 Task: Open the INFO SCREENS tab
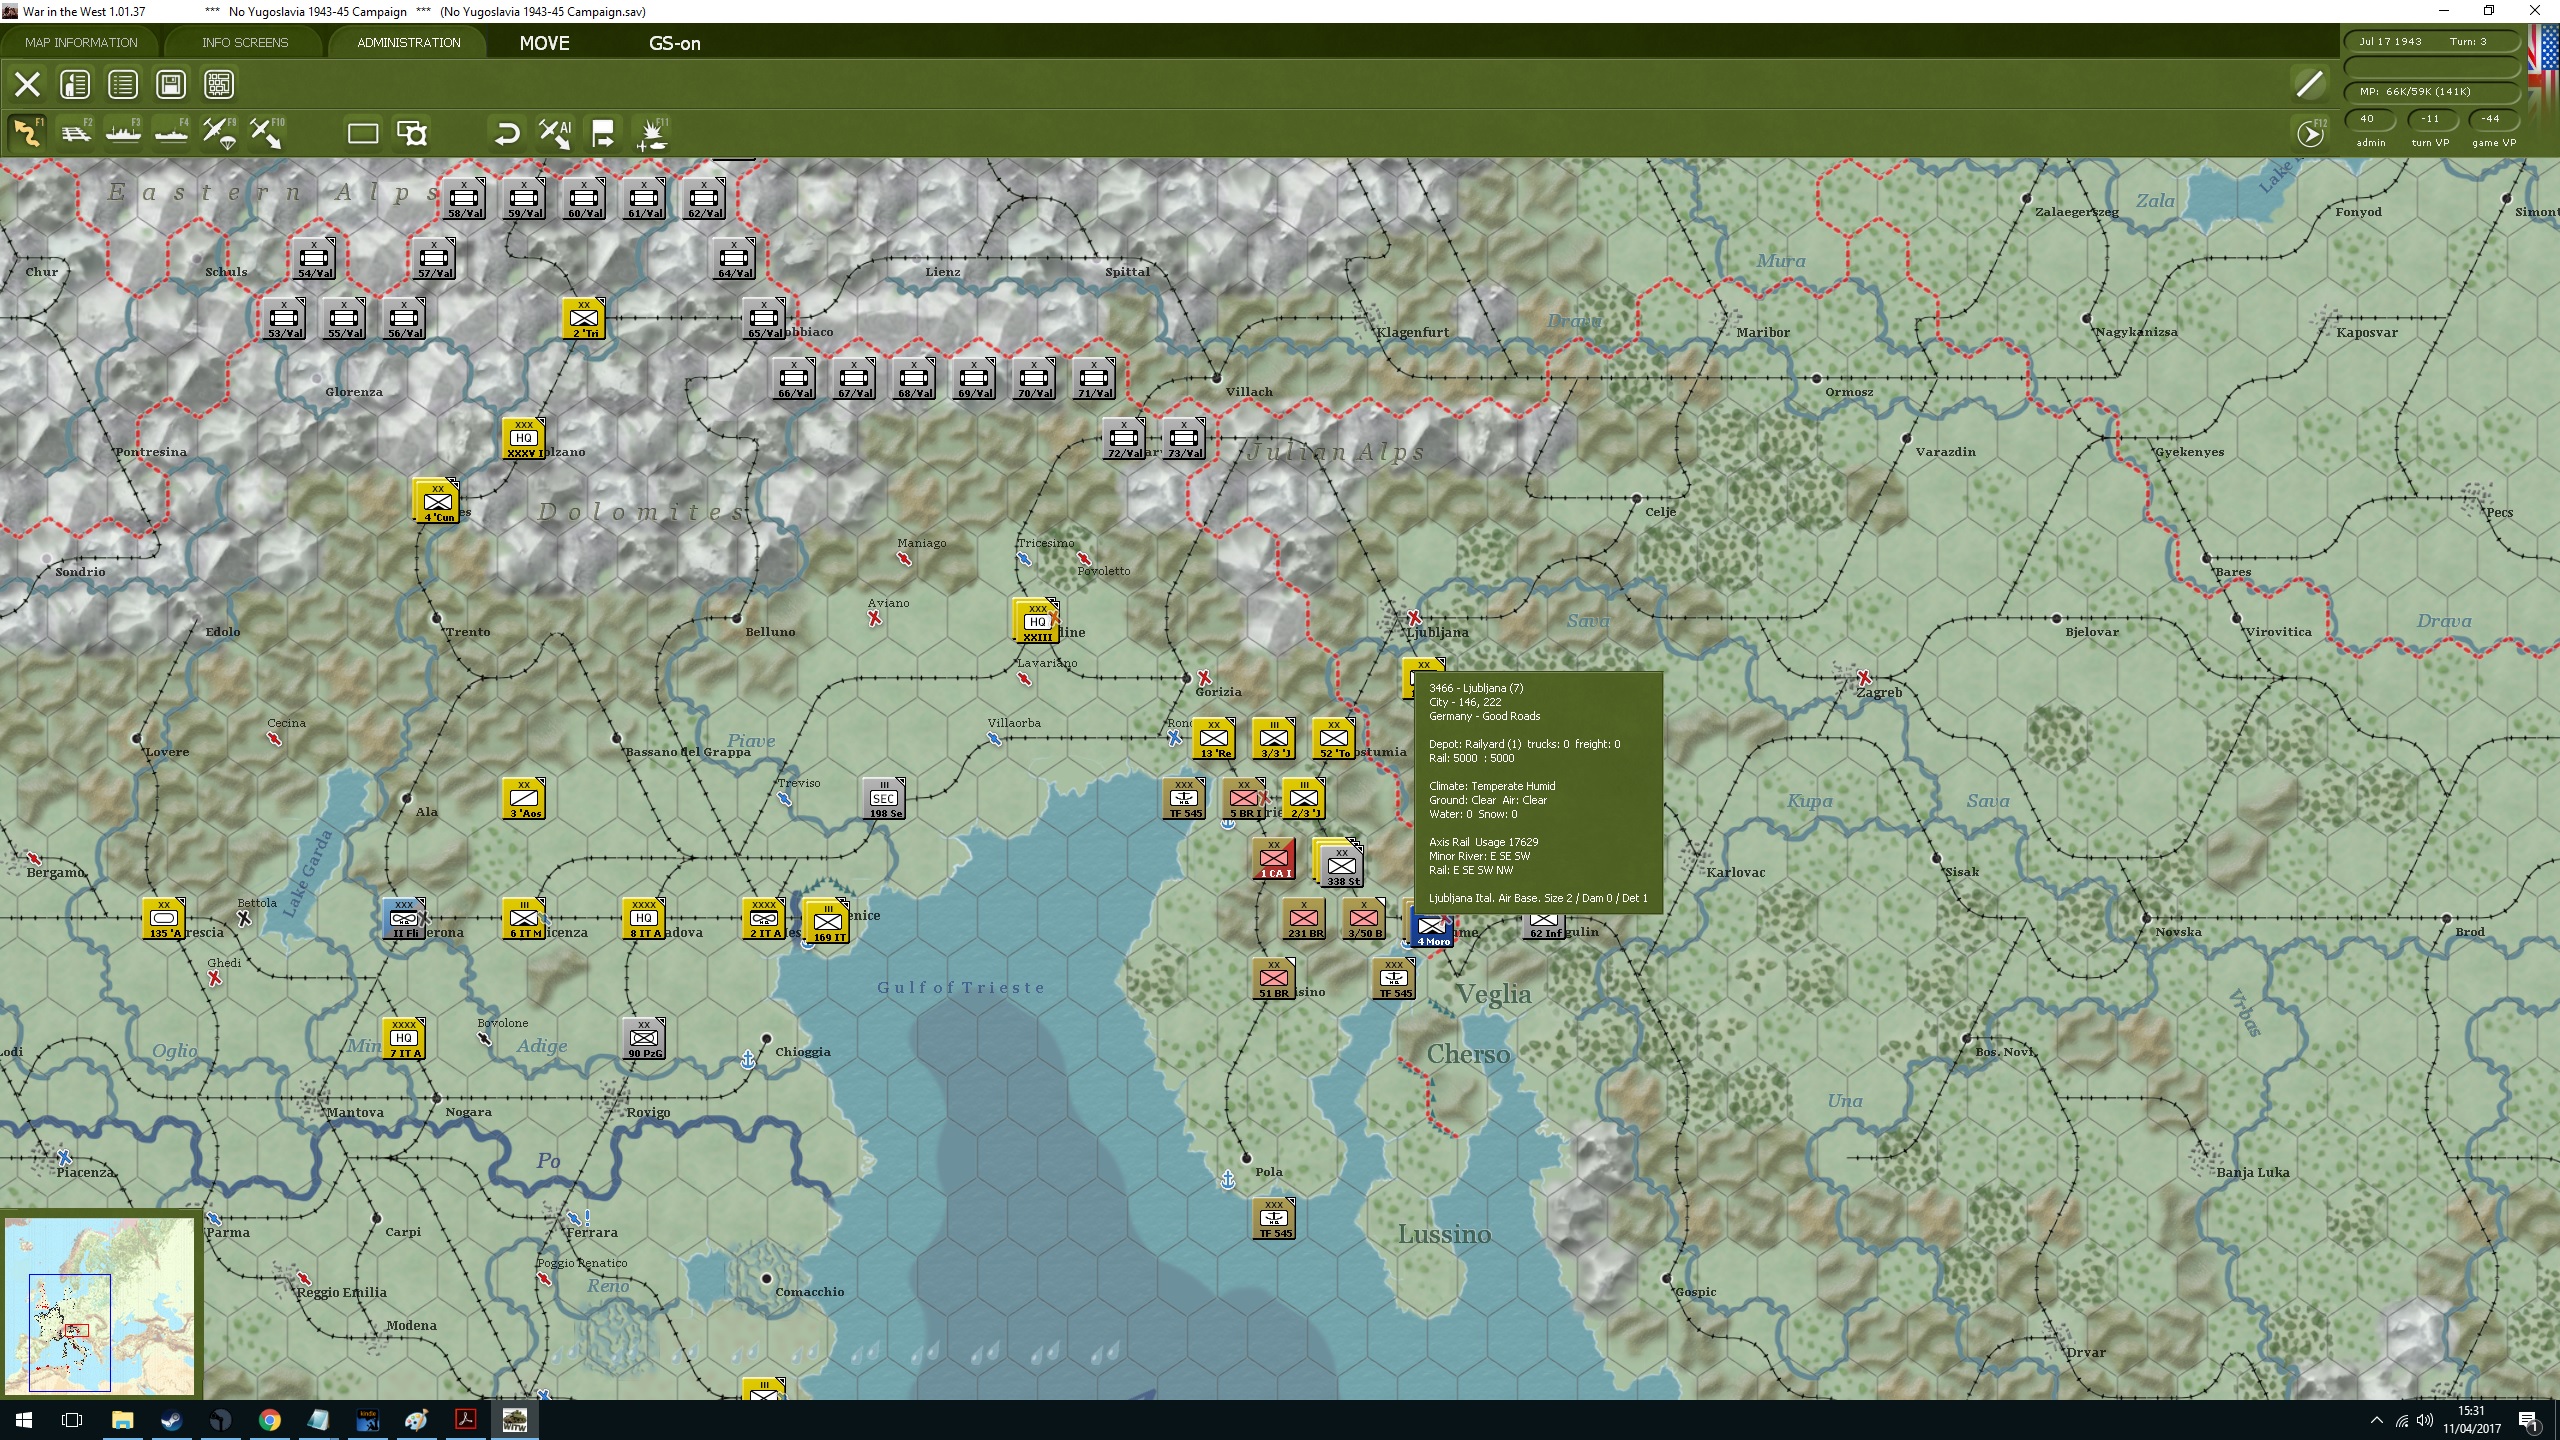tap(244, 42)
